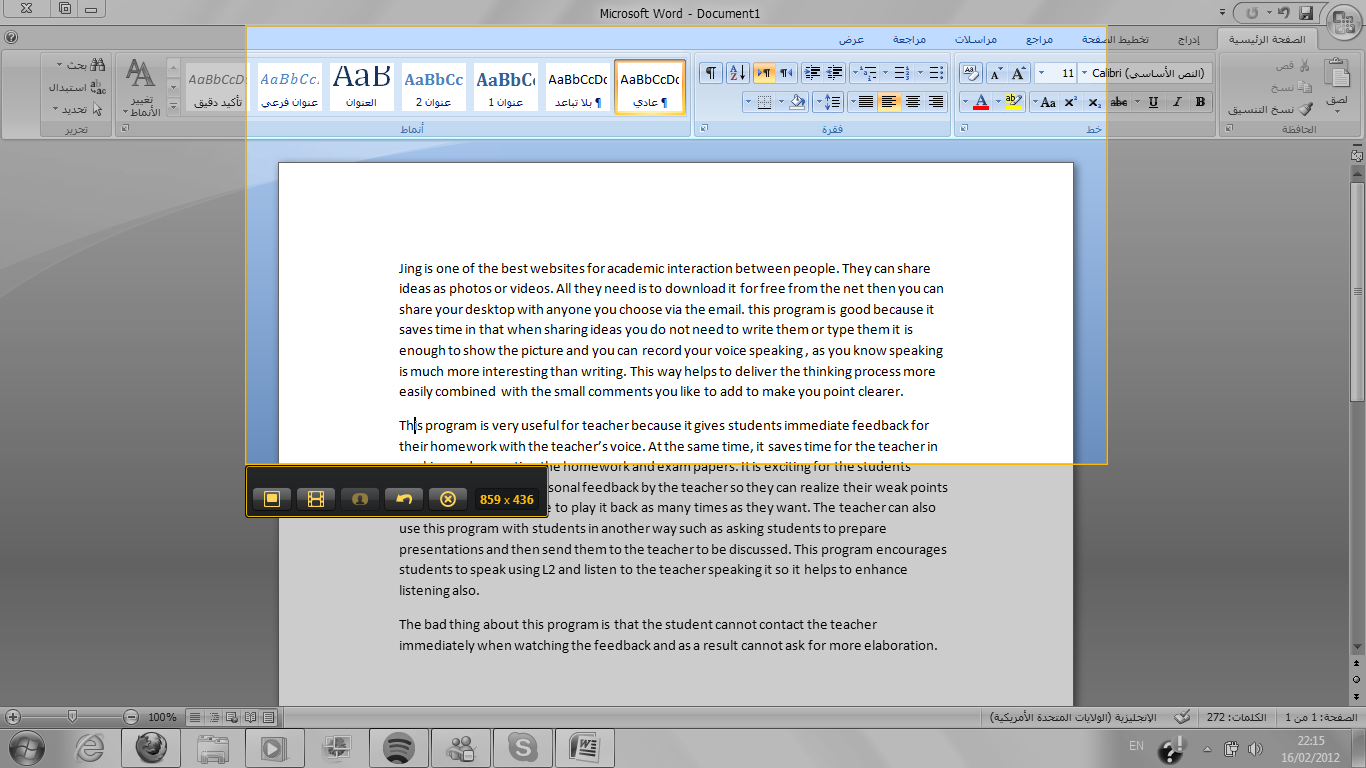The image size is (1366, 768).
Task: Set right-to-left text direction
Action: (x=786, y=73)
